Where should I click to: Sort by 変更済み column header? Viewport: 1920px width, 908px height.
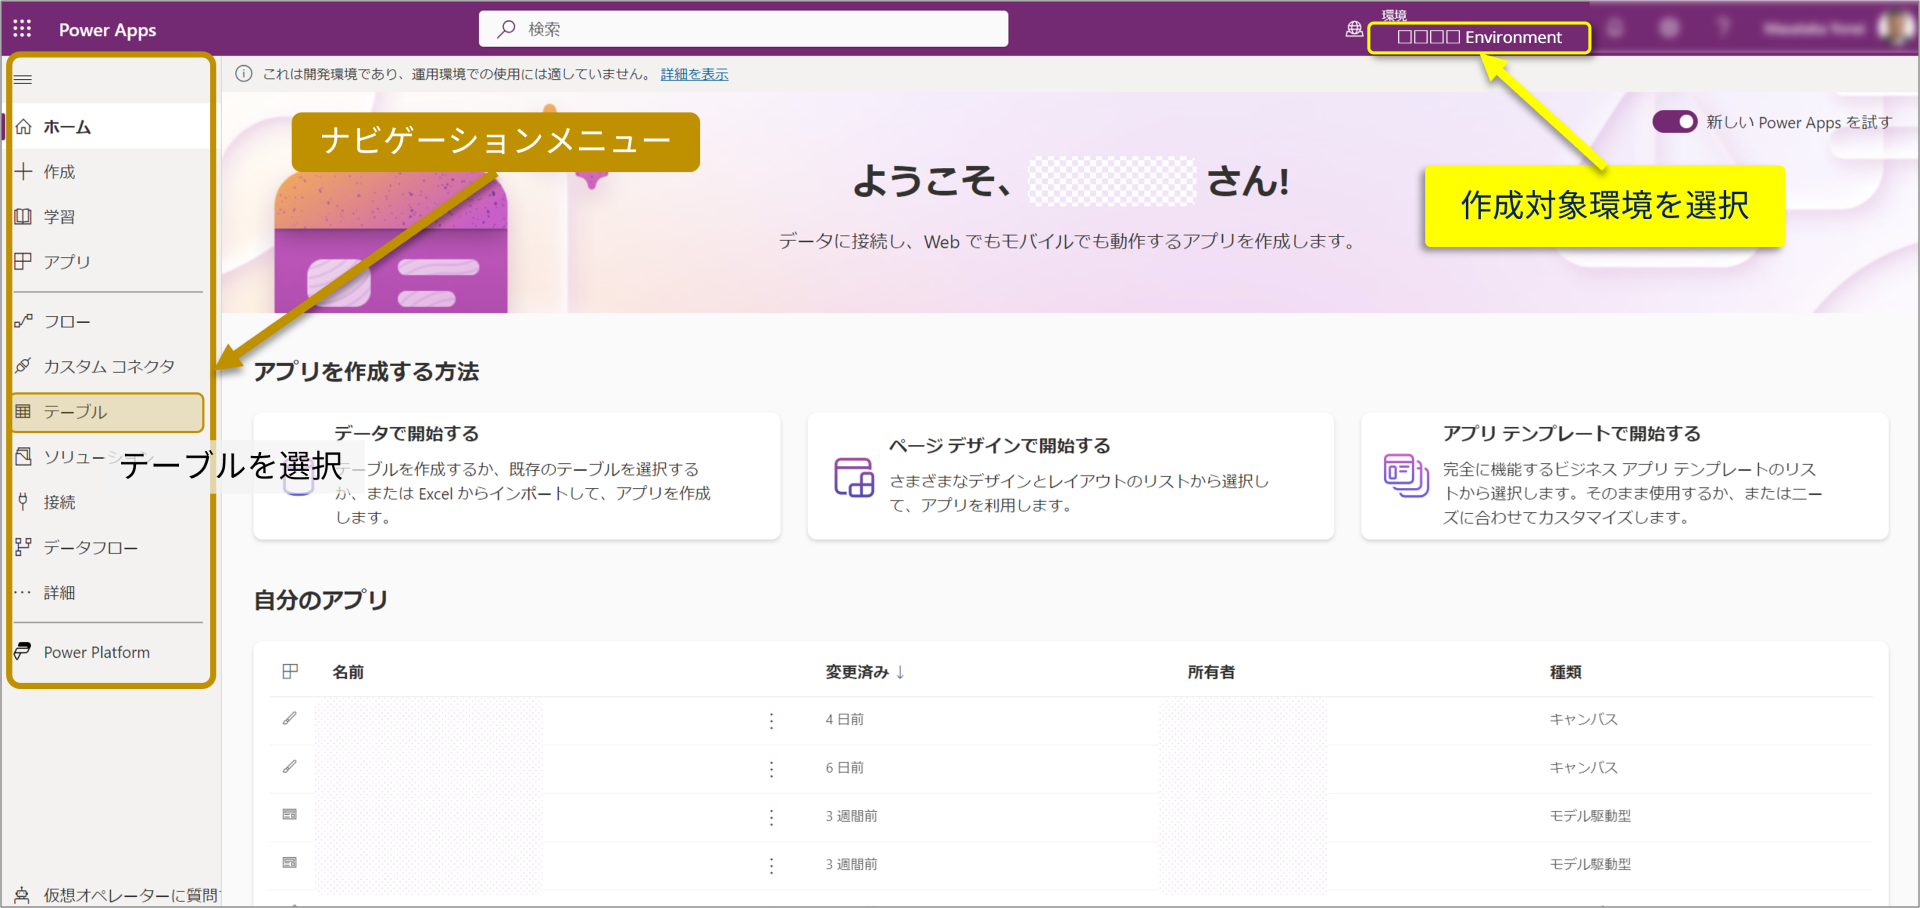tap(865, 672)
